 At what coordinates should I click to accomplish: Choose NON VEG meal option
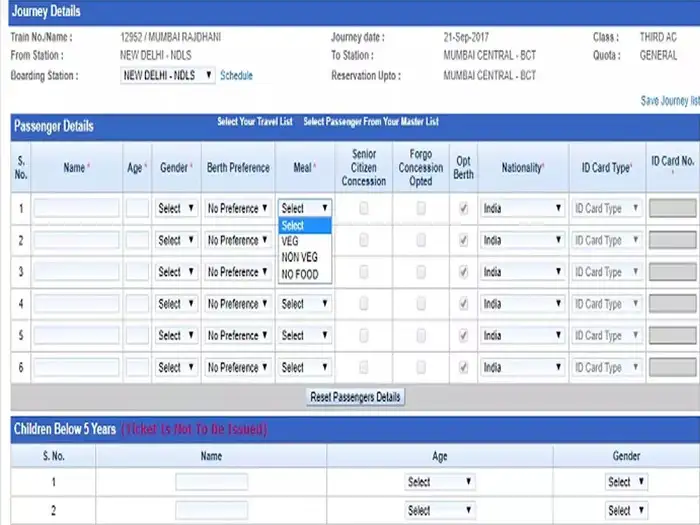point(299,257)
